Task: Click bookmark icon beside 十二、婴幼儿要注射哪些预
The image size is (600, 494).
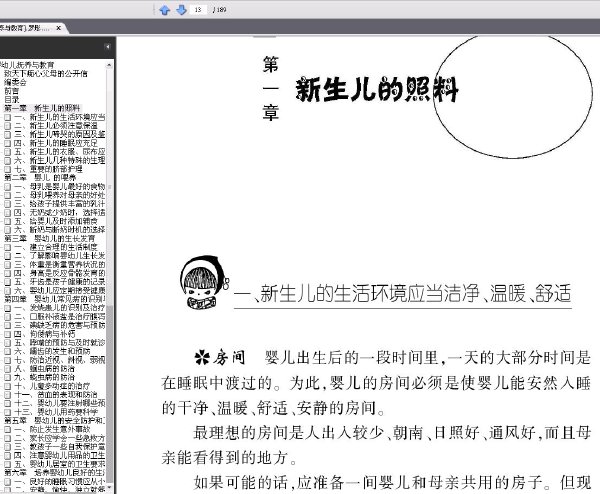Action: pyautogui.click(x=8, y=403)
